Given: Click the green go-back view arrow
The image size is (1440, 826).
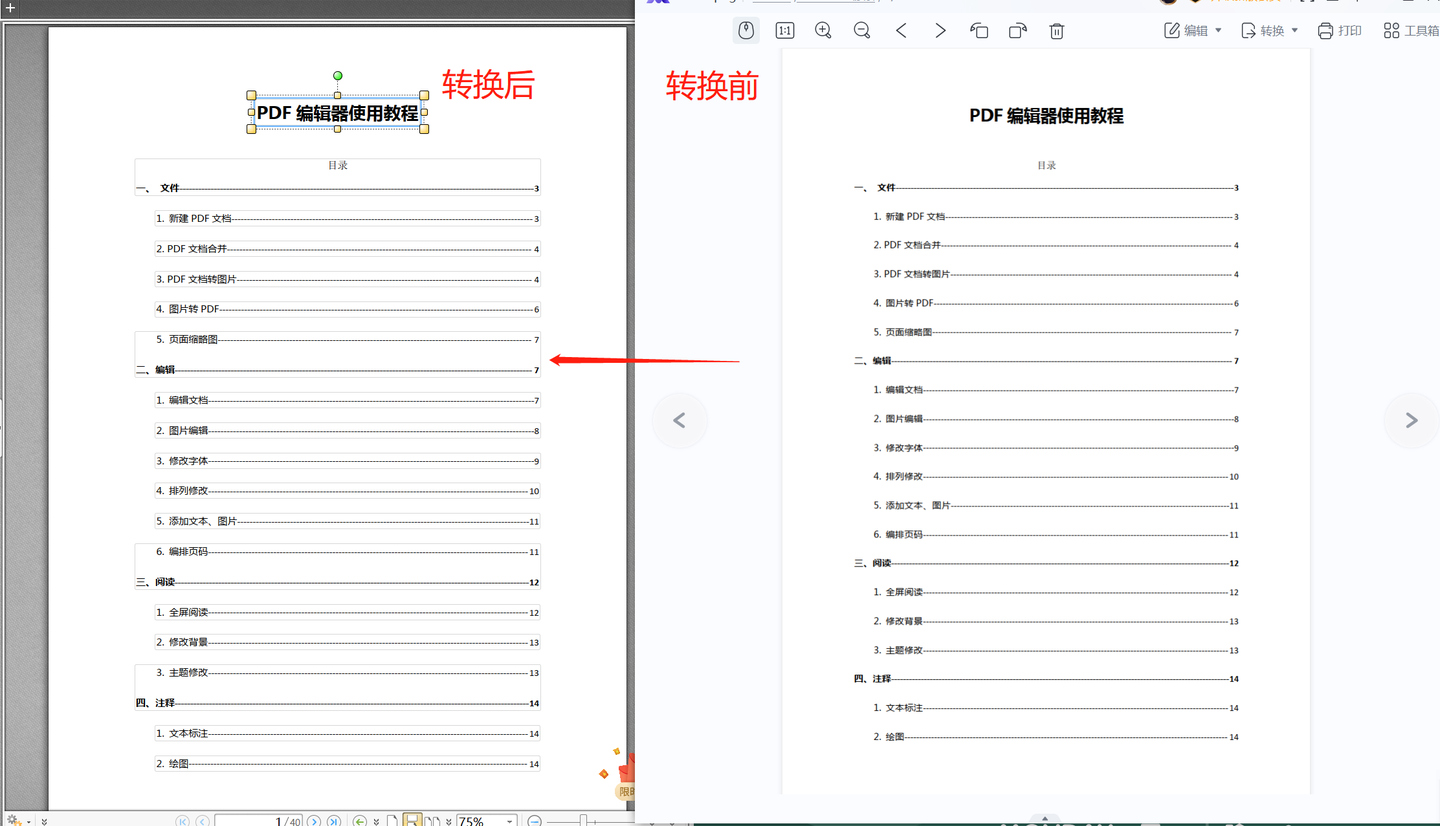Looking at the screenshot, I should 360,822.
